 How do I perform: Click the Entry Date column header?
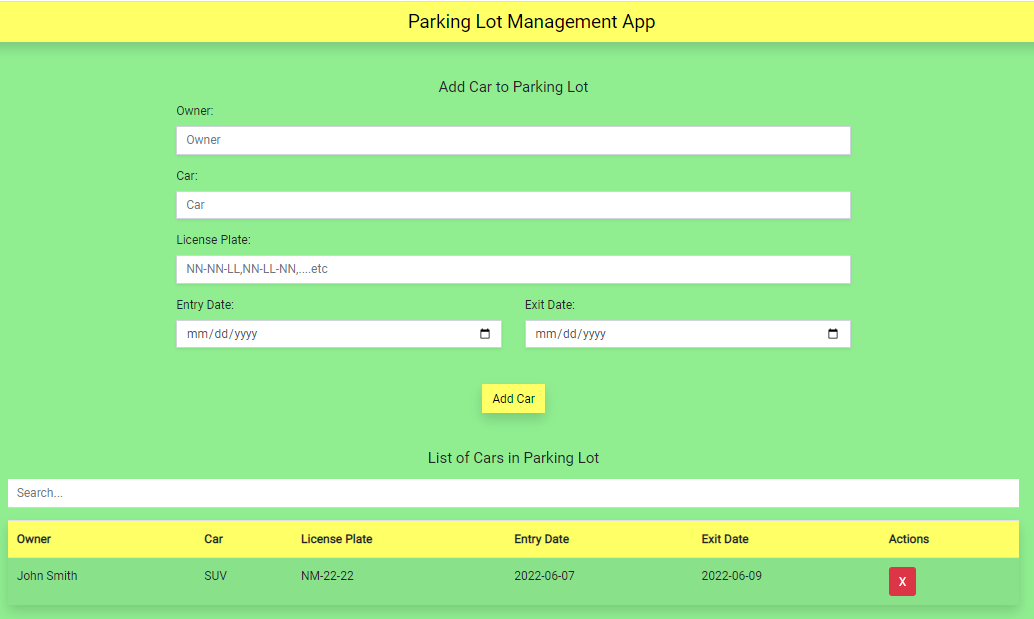541,539
